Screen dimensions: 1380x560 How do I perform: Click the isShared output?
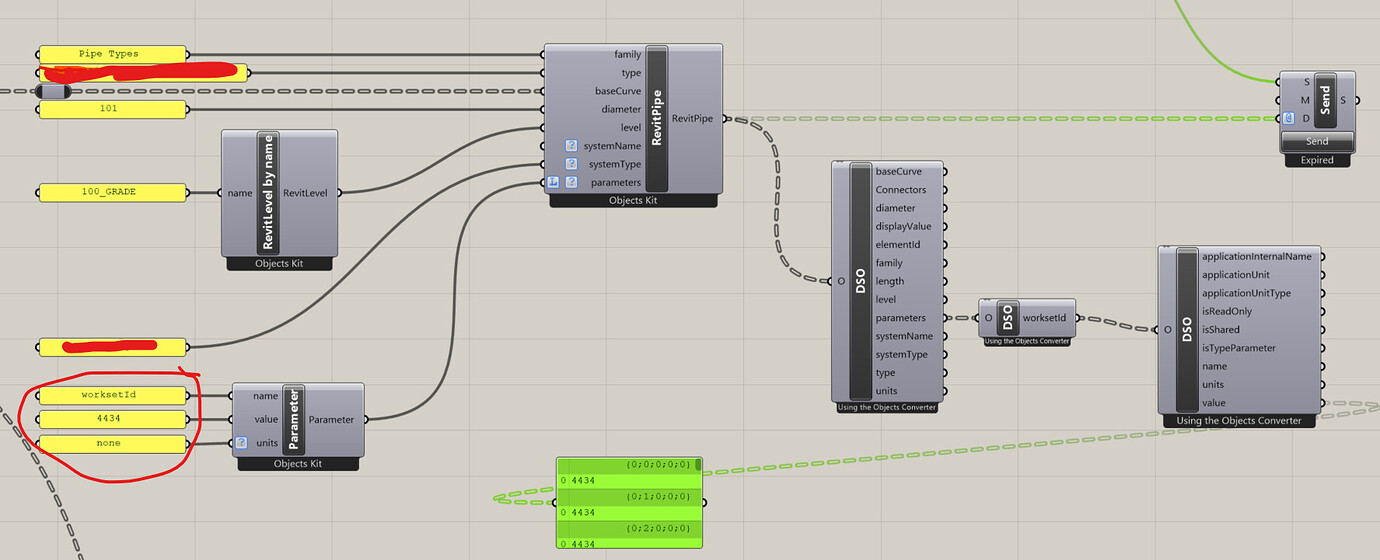click(x=1221, y=330)
